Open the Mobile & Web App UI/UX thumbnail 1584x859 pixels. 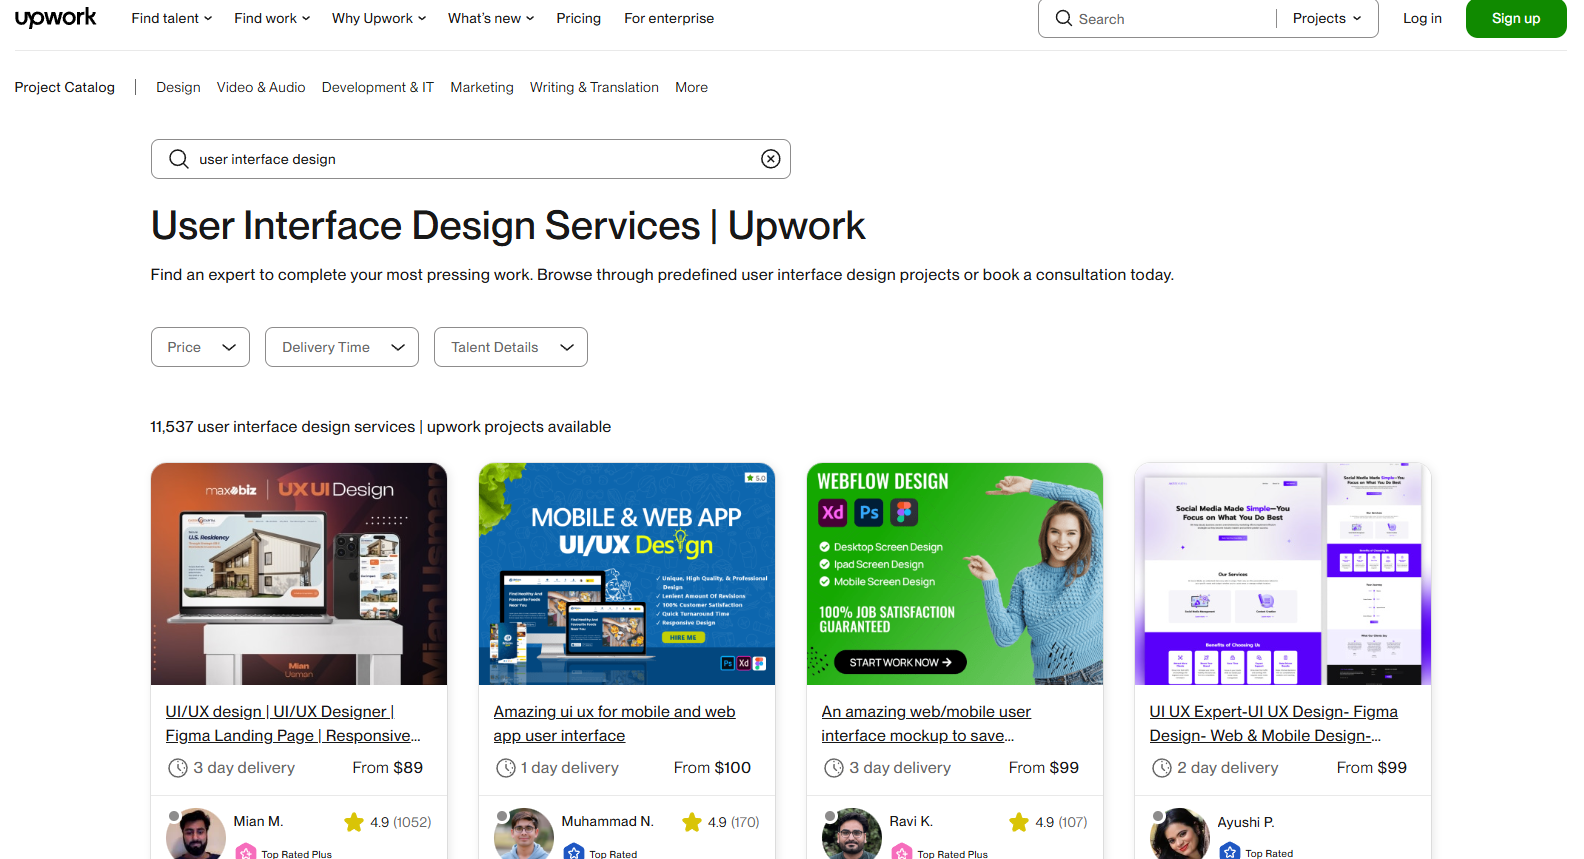coord(627,574)
